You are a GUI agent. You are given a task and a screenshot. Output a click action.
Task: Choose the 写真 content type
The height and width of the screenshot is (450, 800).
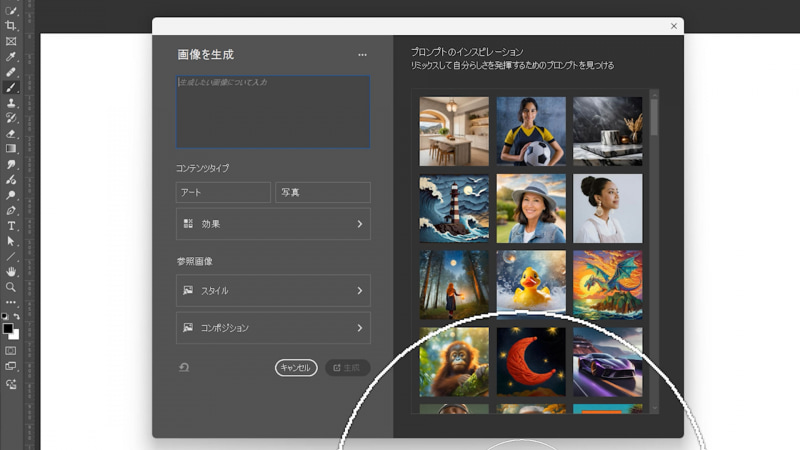pos(322,192)
